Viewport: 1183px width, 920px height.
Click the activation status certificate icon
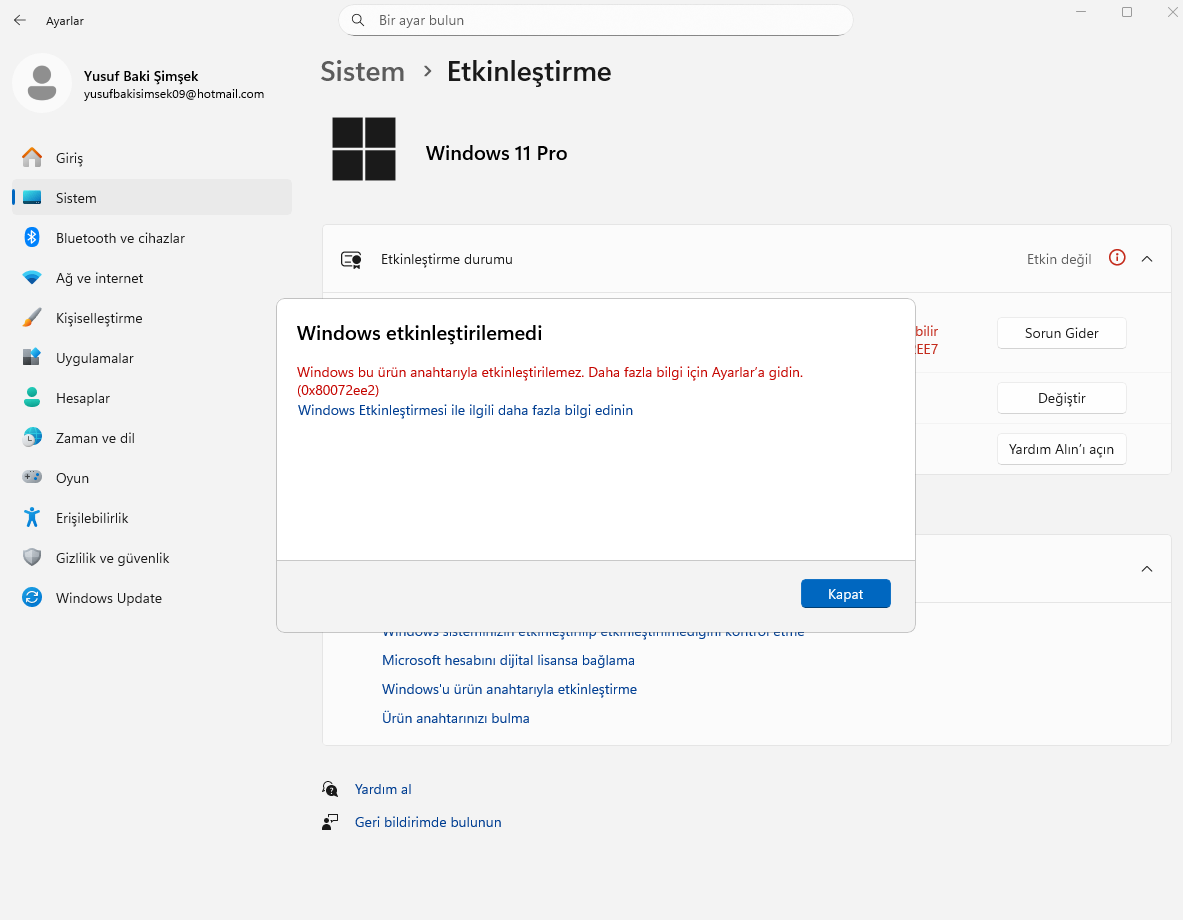(351, 260)
